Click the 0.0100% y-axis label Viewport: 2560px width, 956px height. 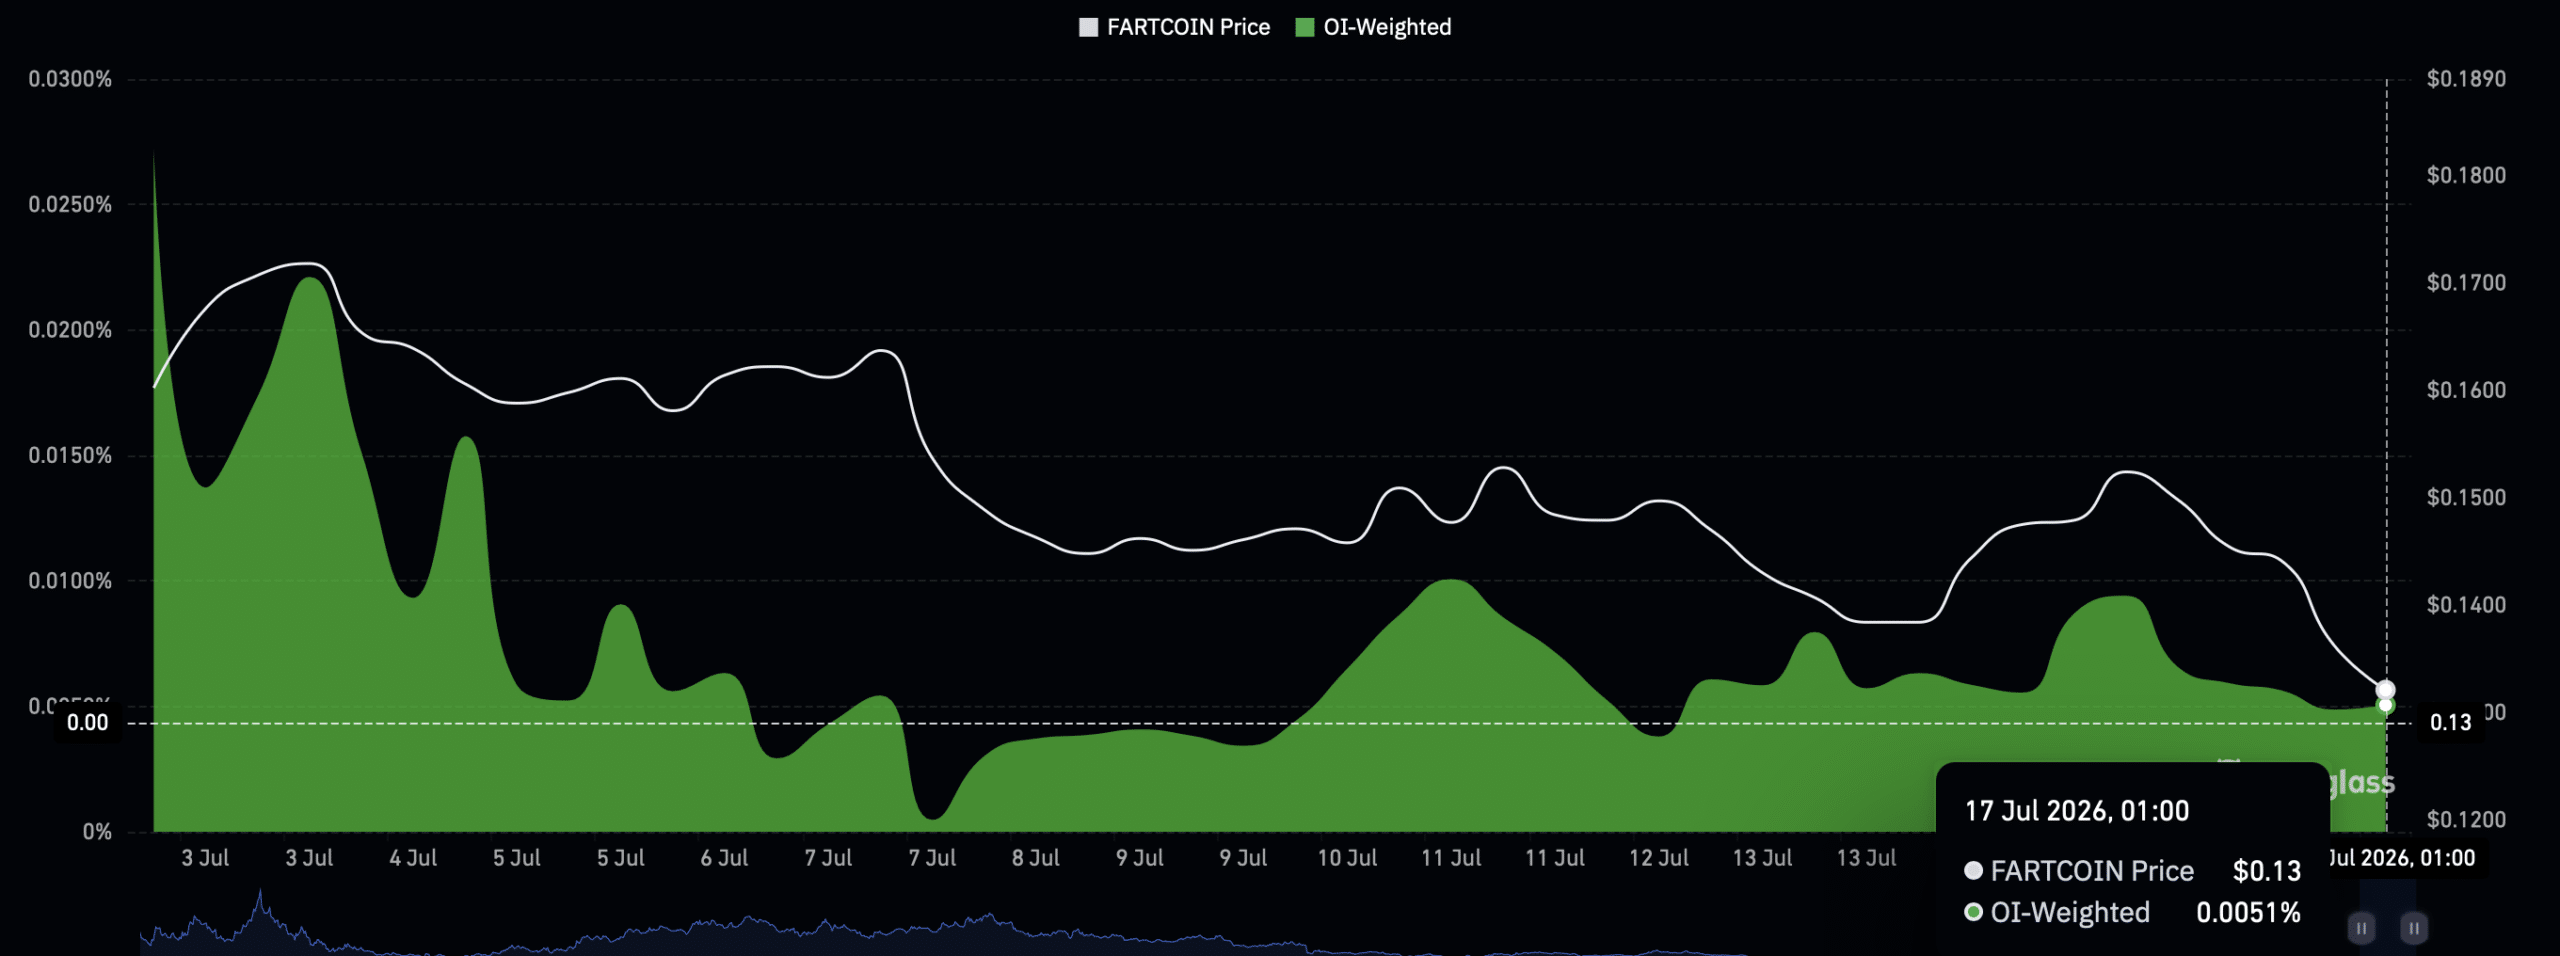pos(70,581)
